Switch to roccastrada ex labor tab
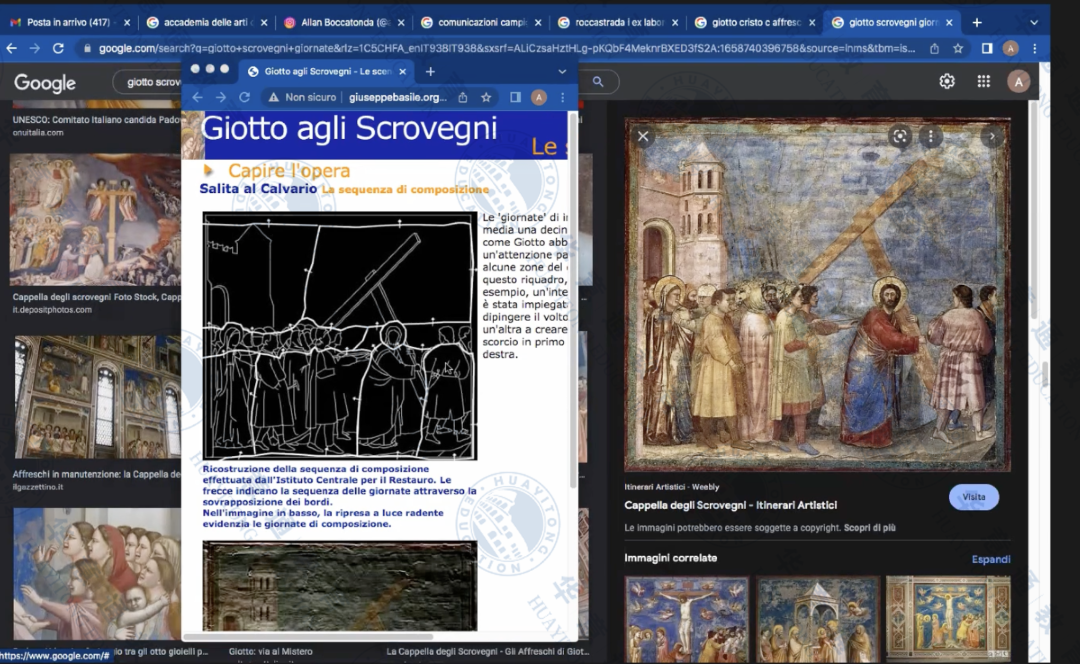 619,22
